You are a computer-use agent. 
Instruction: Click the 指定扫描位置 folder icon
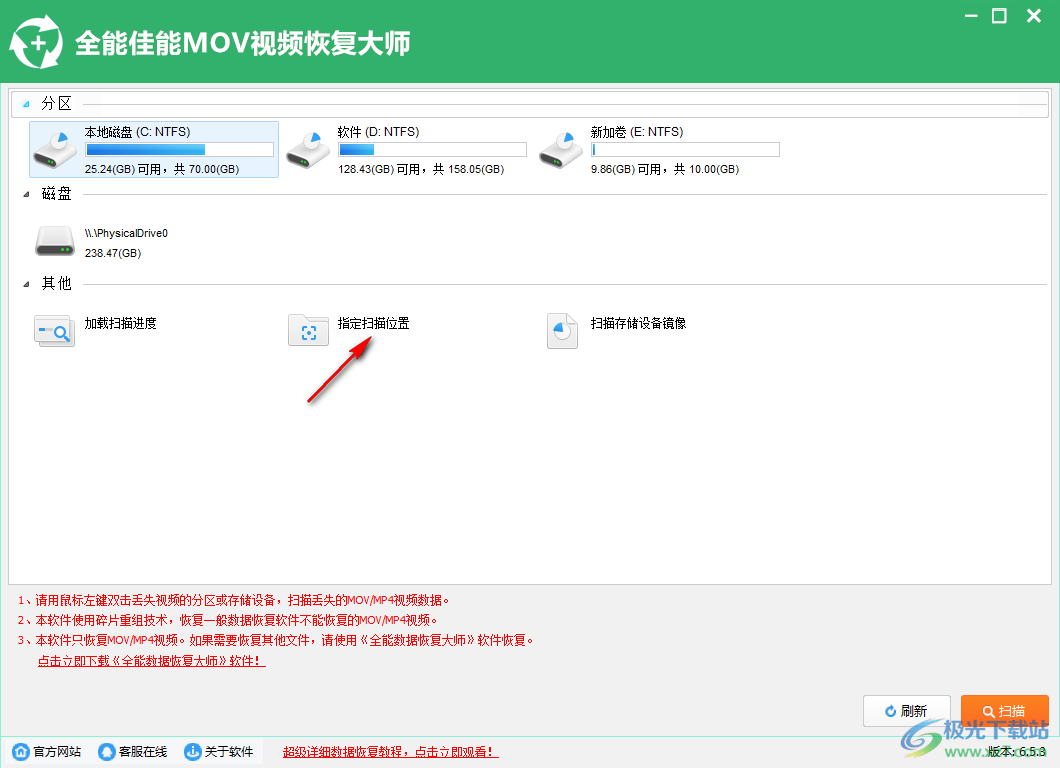click(308, 330)
